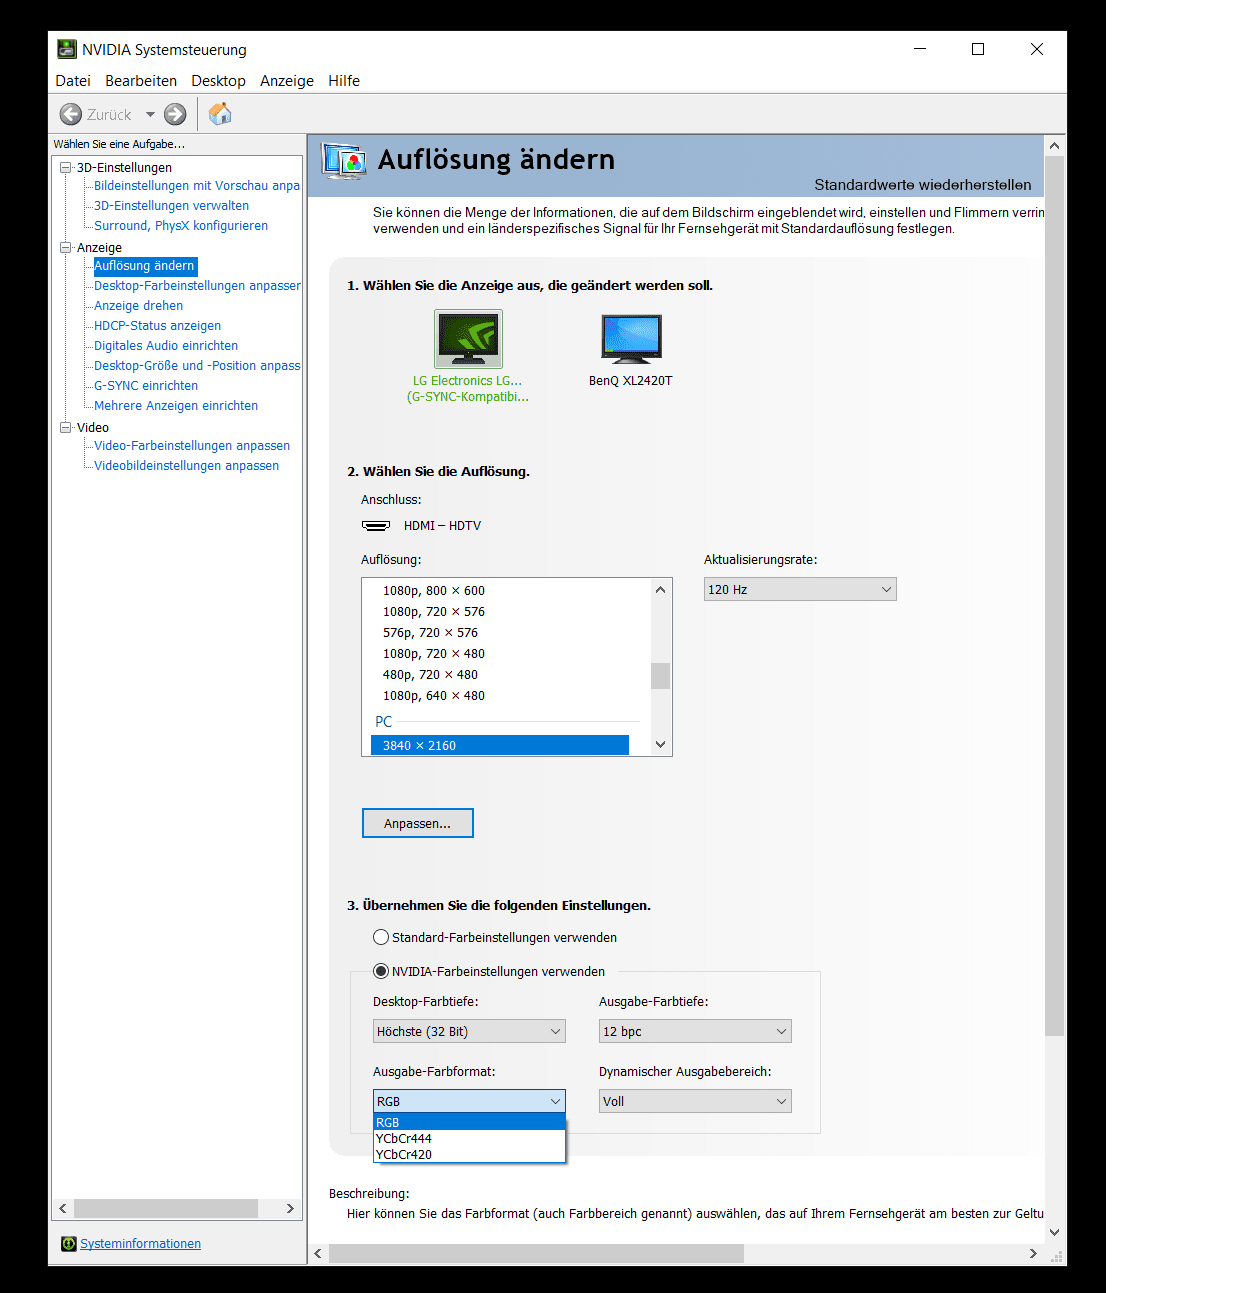Click task tree horizontal scroll right arrow
Viewport: 1241px width, 1293px height.
[x=290, y=1208]
